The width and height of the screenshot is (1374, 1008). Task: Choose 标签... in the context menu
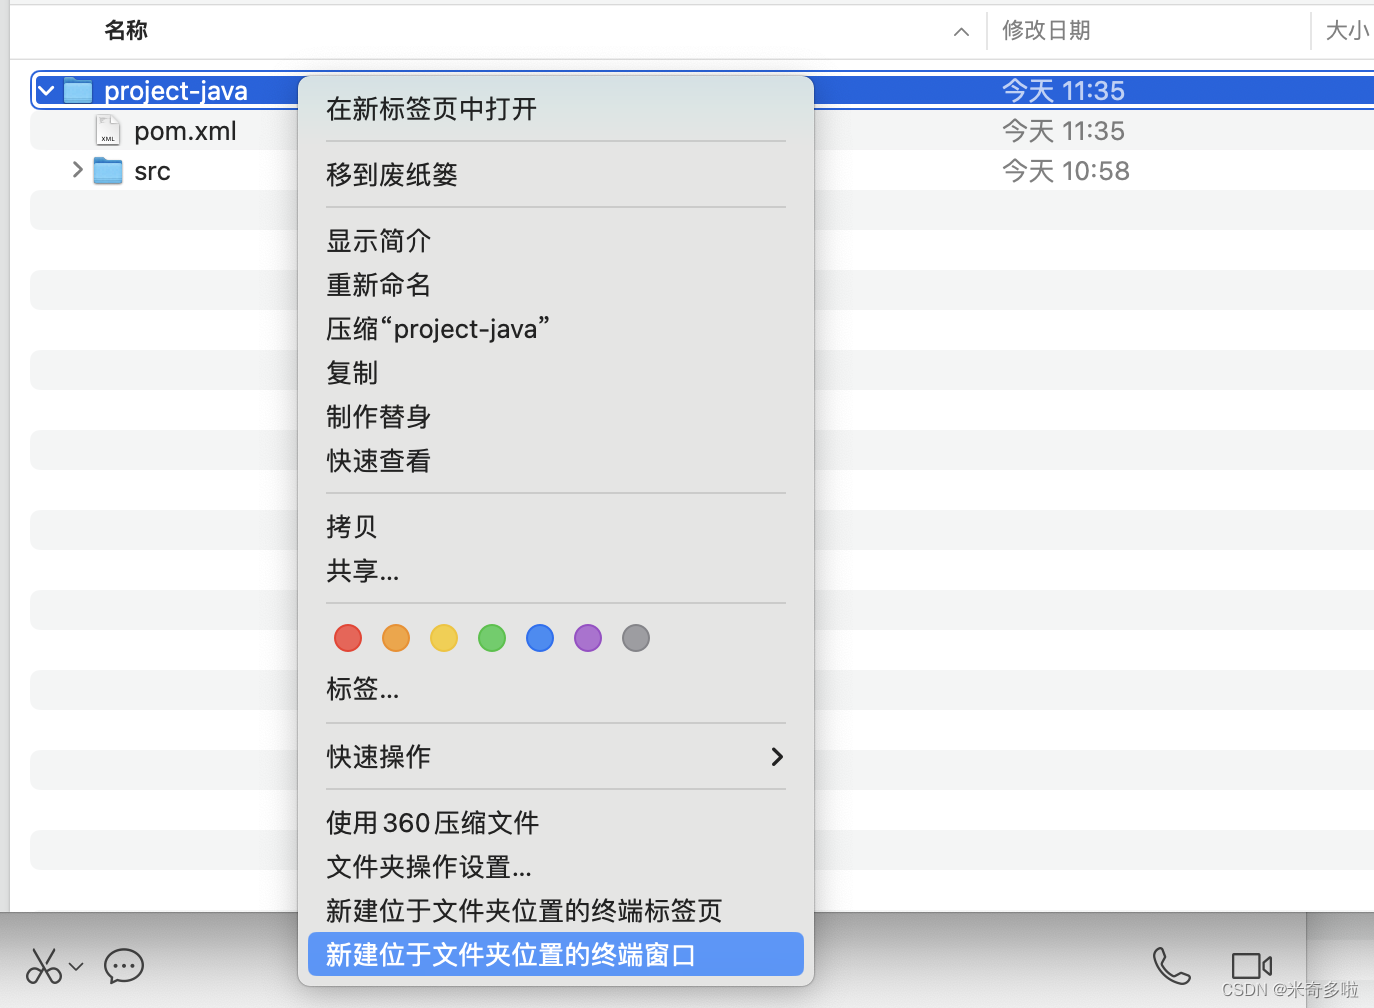556,688
